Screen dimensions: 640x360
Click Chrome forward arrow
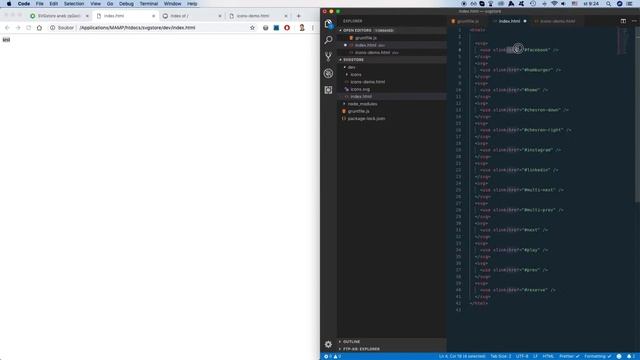18,28
